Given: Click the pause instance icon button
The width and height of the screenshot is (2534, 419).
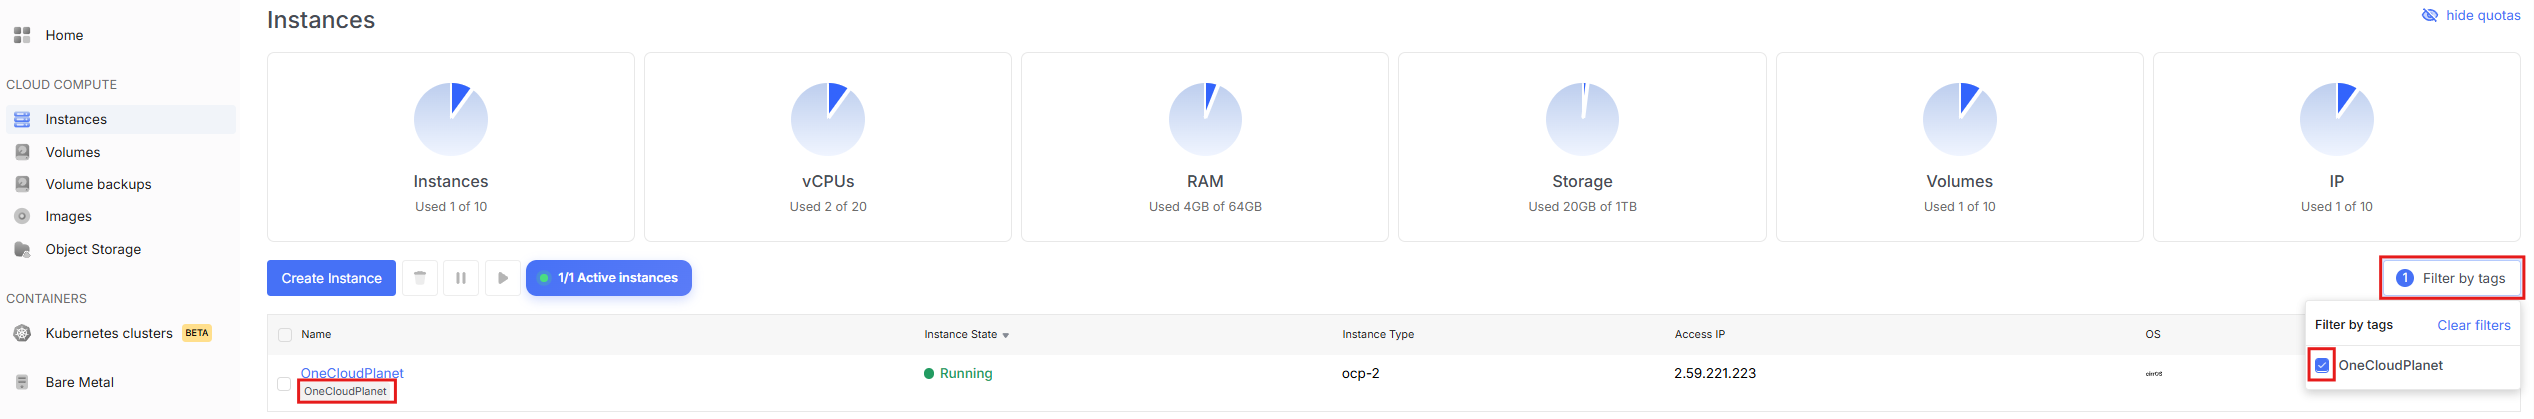Looking at the screenshot, I should pos(461,278).
